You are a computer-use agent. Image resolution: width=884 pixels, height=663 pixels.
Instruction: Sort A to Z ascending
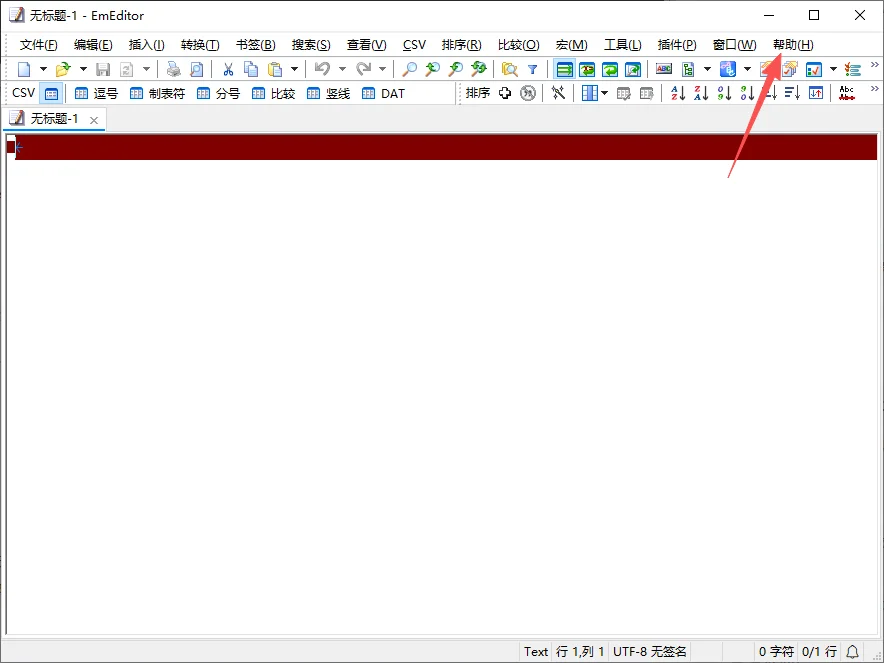point(678,93)
